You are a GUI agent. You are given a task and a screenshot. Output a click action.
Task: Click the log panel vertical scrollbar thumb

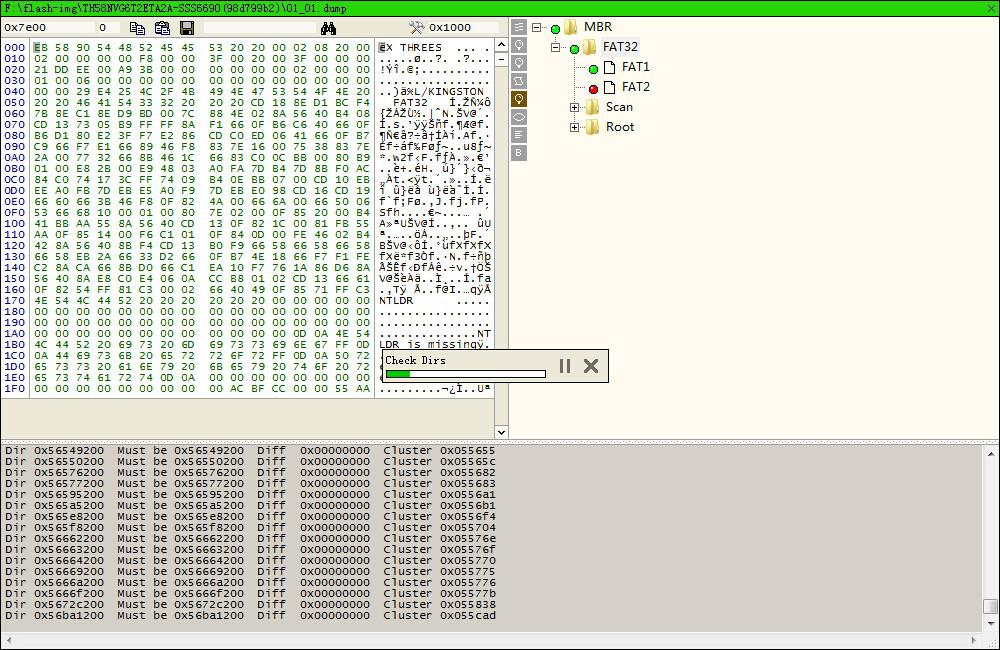point(990,606)
